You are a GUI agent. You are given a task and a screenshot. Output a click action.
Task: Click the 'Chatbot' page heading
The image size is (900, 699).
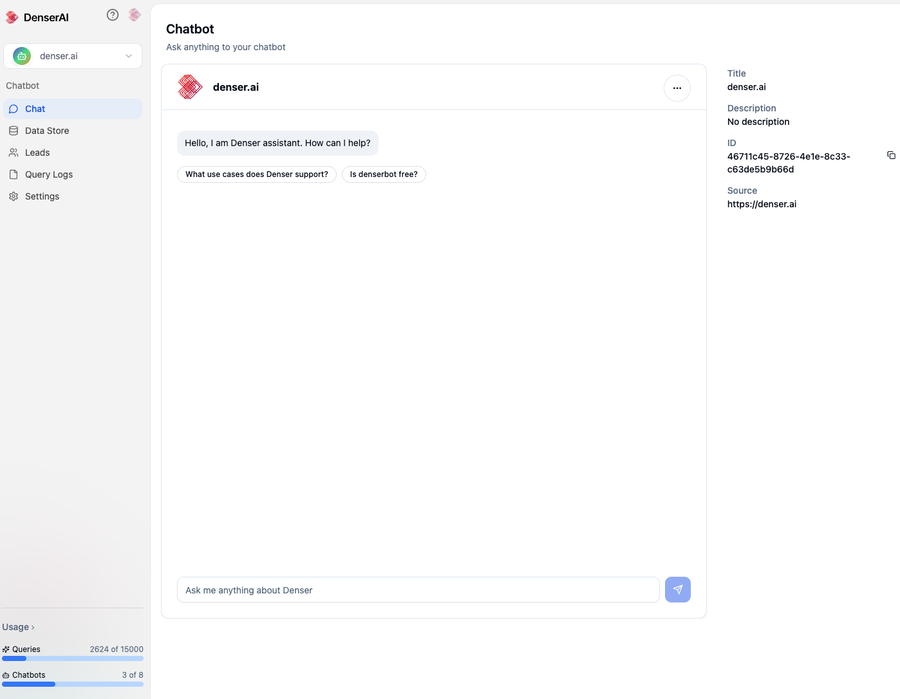pos(190,29)
